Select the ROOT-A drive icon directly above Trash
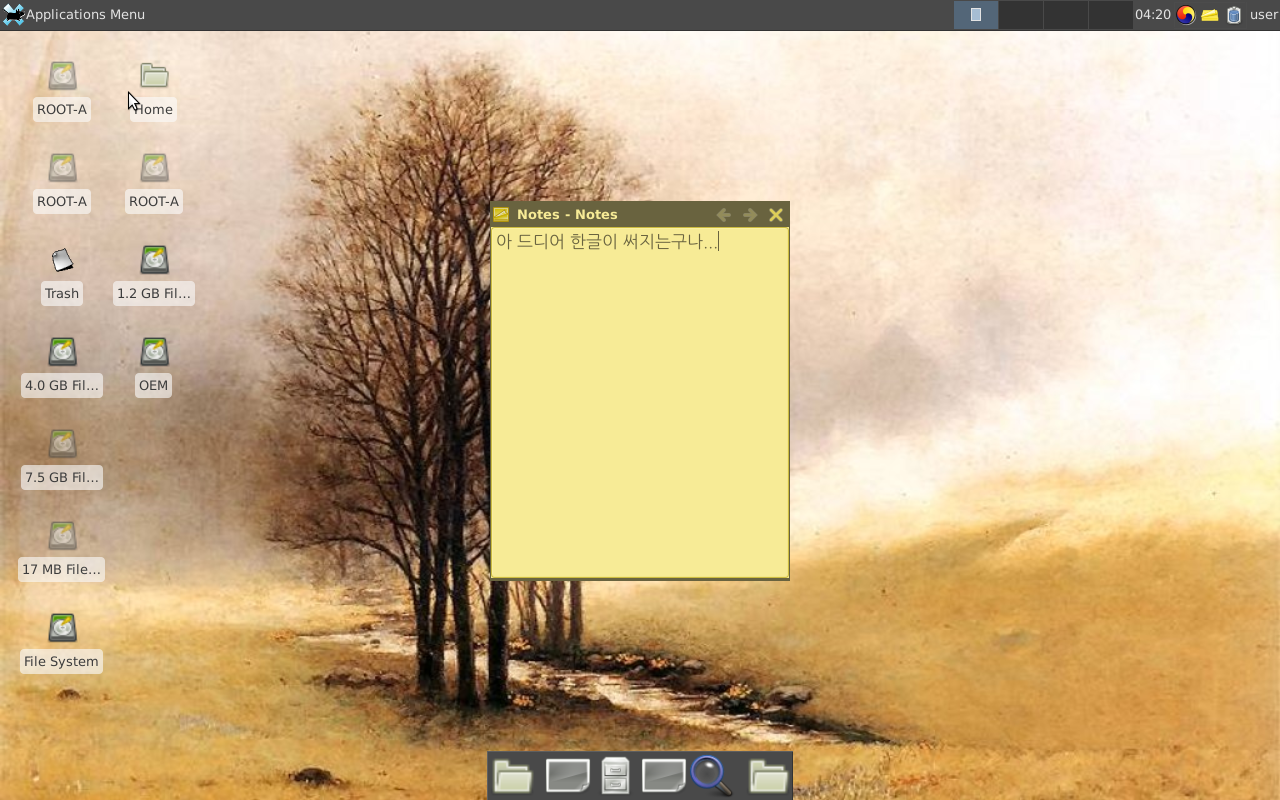 tap(62, 168)
